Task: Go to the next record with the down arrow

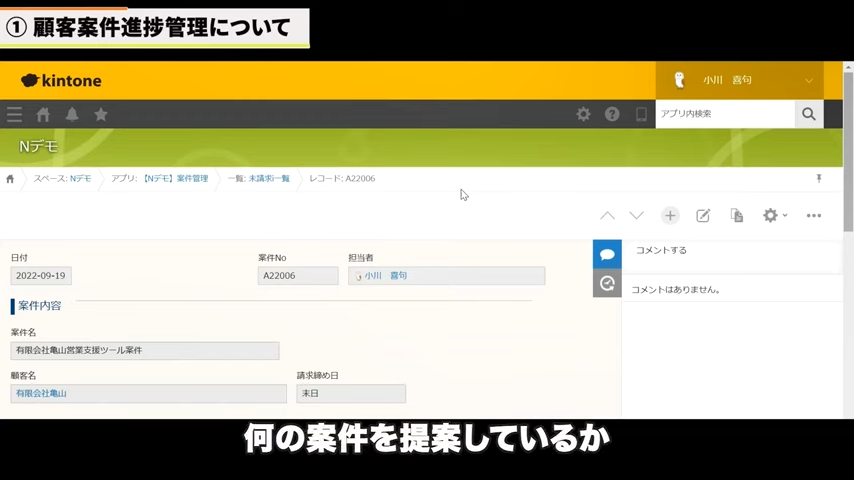Action: pyautogui.click(x=636, y=216)
